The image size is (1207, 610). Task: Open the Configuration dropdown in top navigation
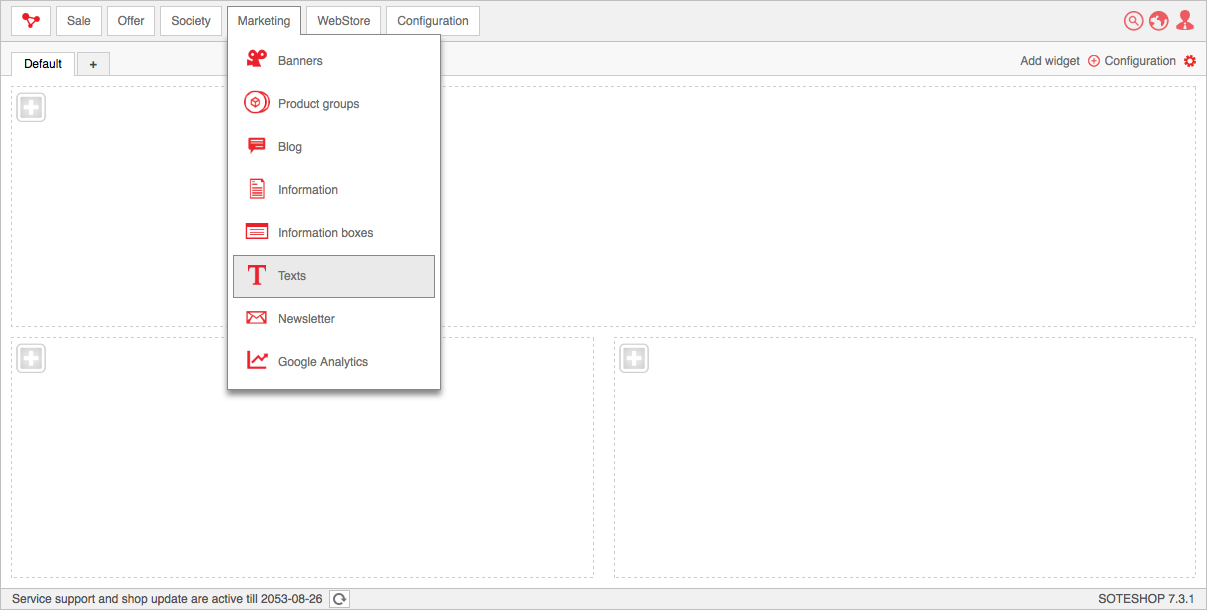tap(432, 21)
